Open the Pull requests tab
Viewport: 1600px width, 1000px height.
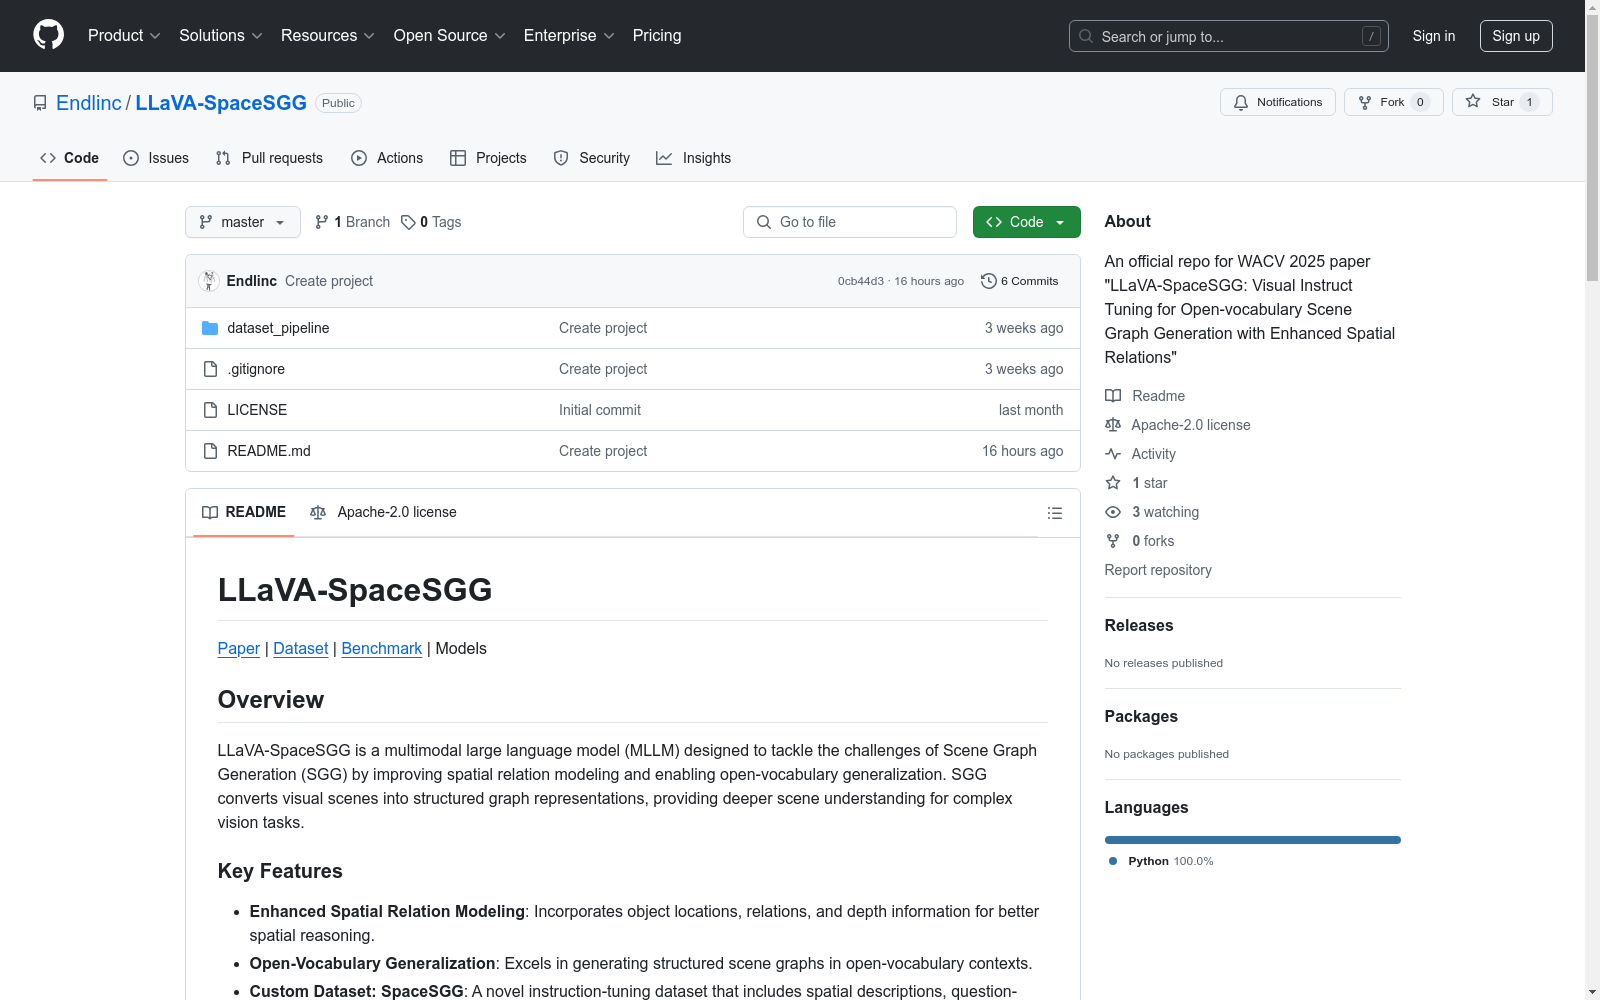click(x=269, y=158)
